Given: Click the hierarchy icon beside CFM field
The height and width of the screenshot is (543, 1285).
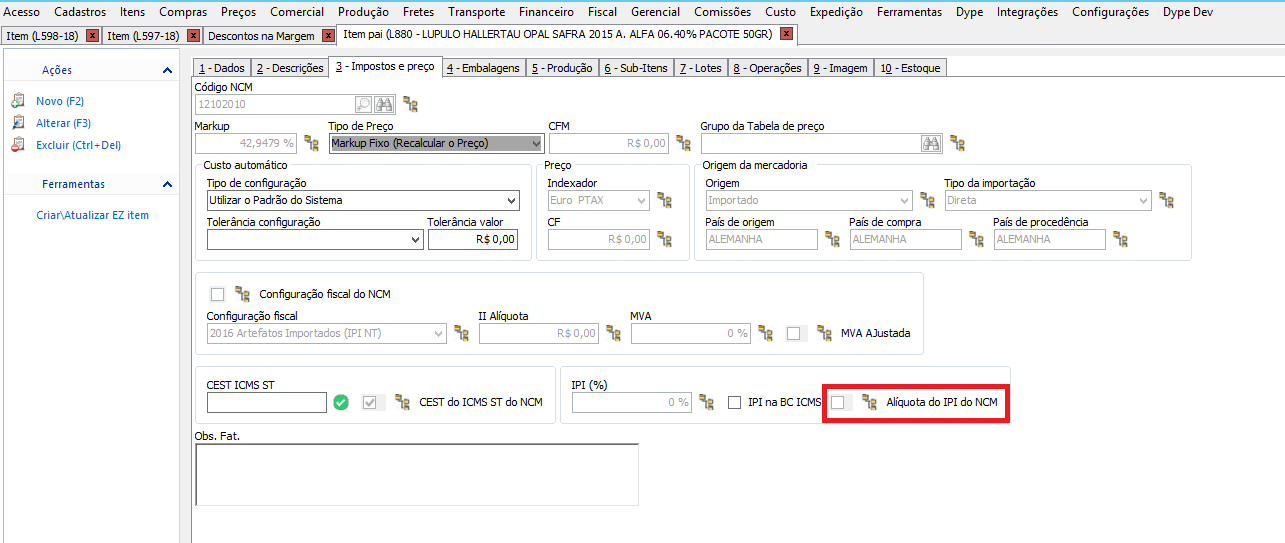Looking at the screenshot, I should tap(683, 143).
